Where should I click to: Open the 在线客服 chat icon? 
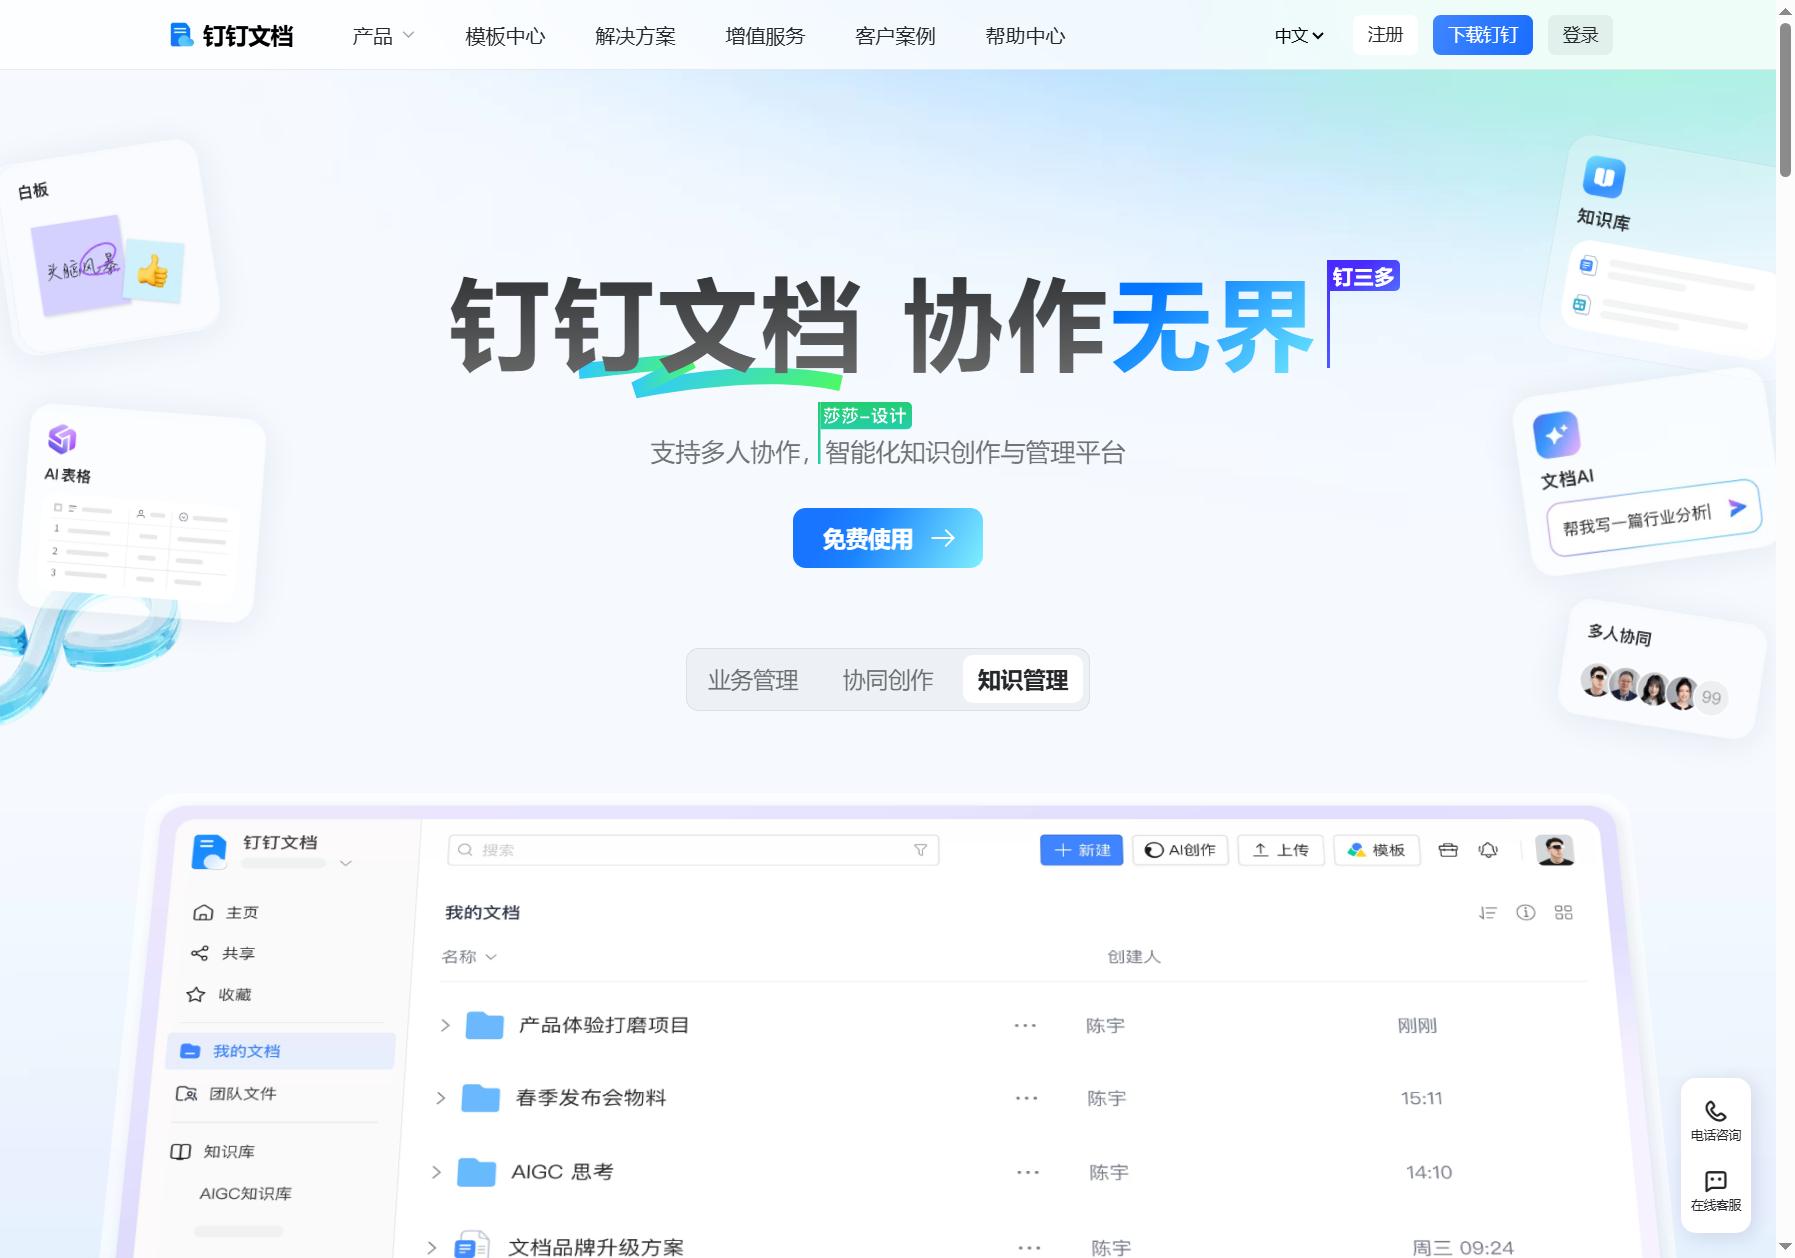click(1716, 1181)
